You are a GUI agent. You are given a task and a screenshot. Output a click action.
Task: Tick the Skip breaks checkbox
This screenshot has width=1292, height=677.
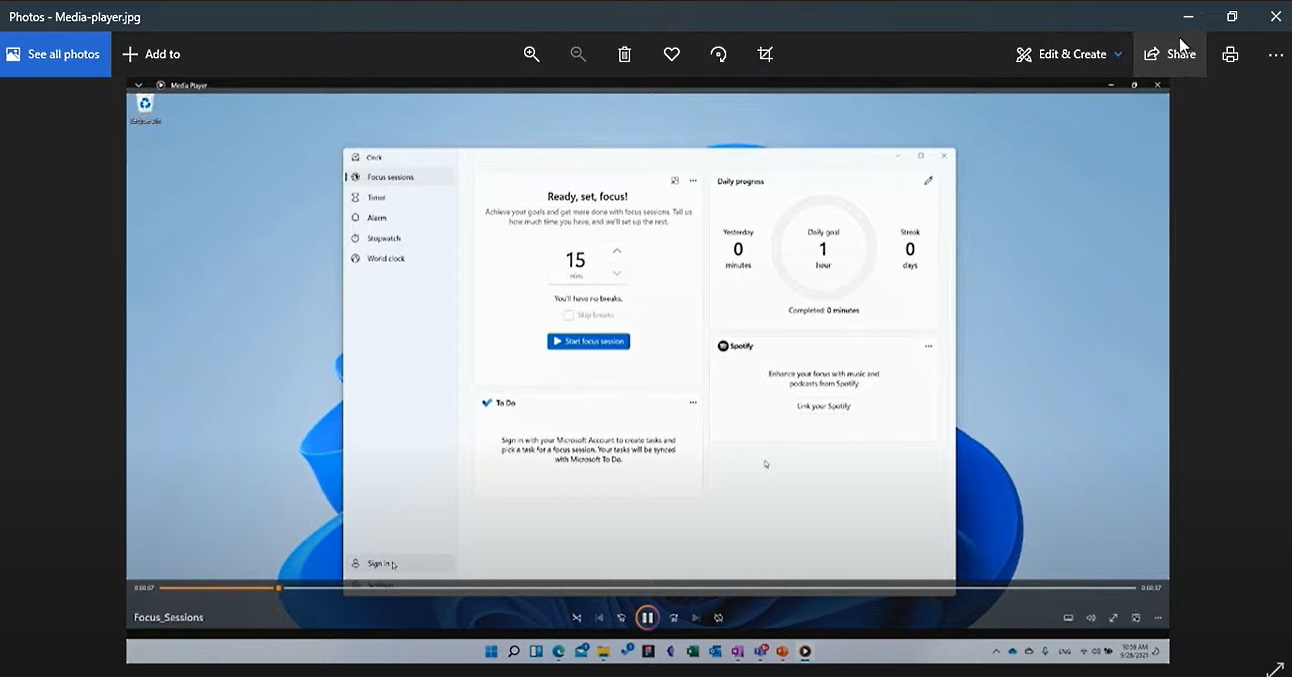click(568, 315)
